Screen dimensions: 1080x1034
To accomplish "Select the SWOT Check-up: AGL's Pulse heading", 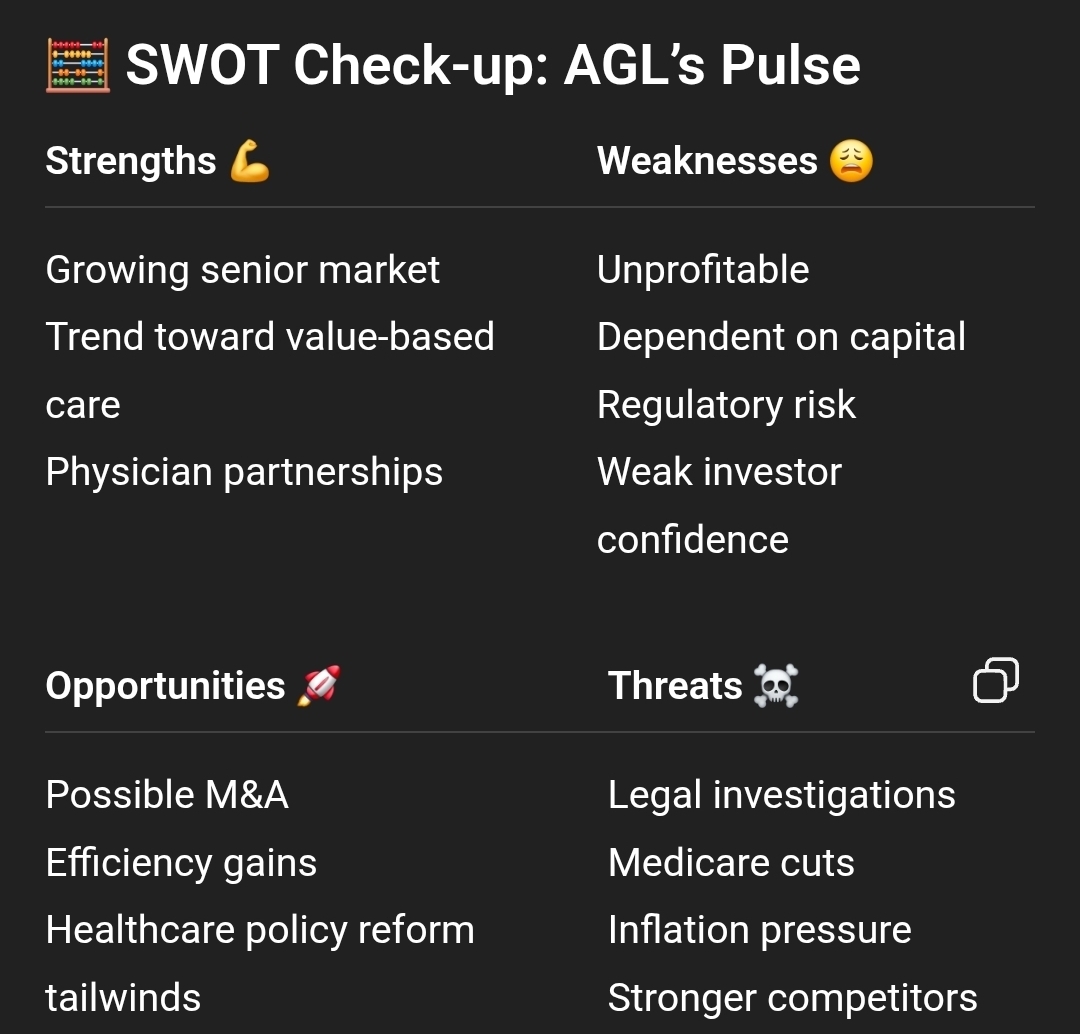I will point(492,65).
